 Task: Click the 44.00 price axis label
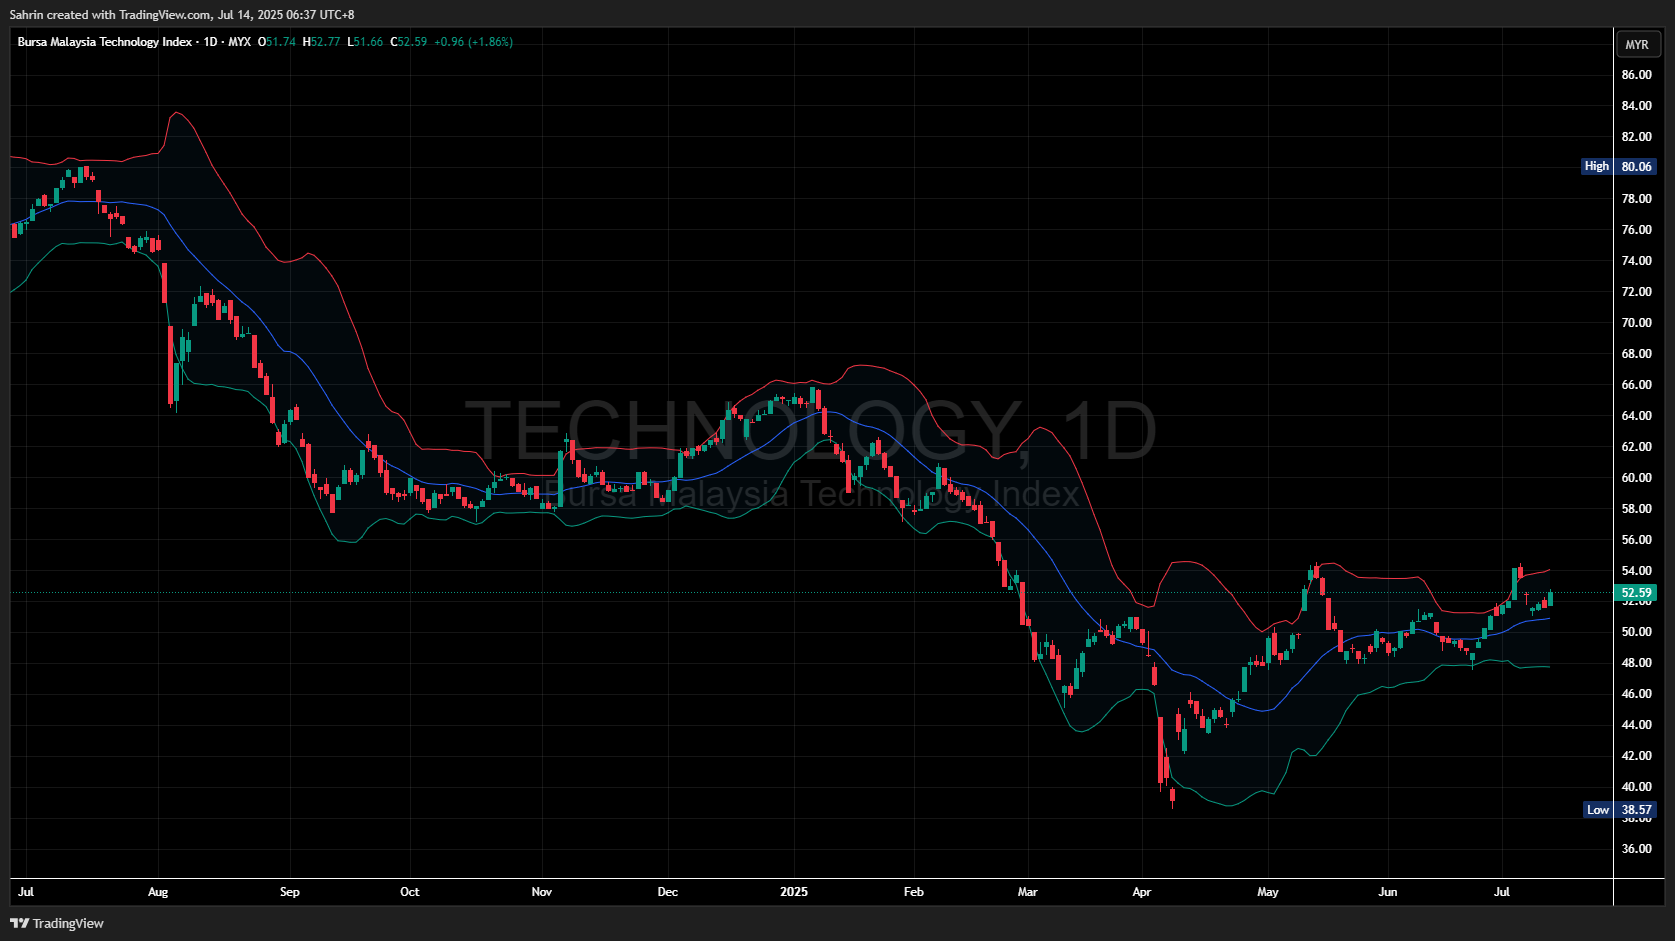tap(1636, 725)
